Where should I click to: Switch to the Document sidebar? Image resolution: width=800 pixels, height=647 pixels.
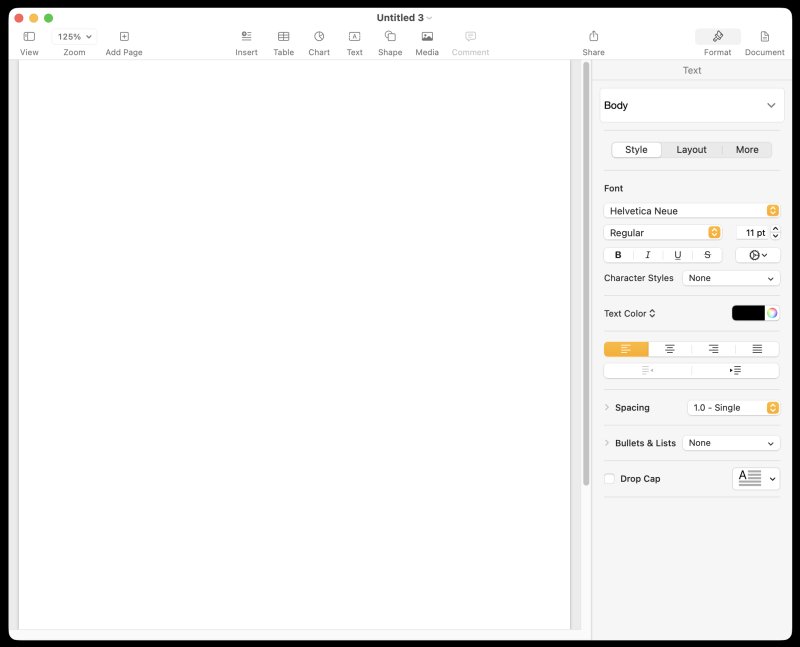763,37
